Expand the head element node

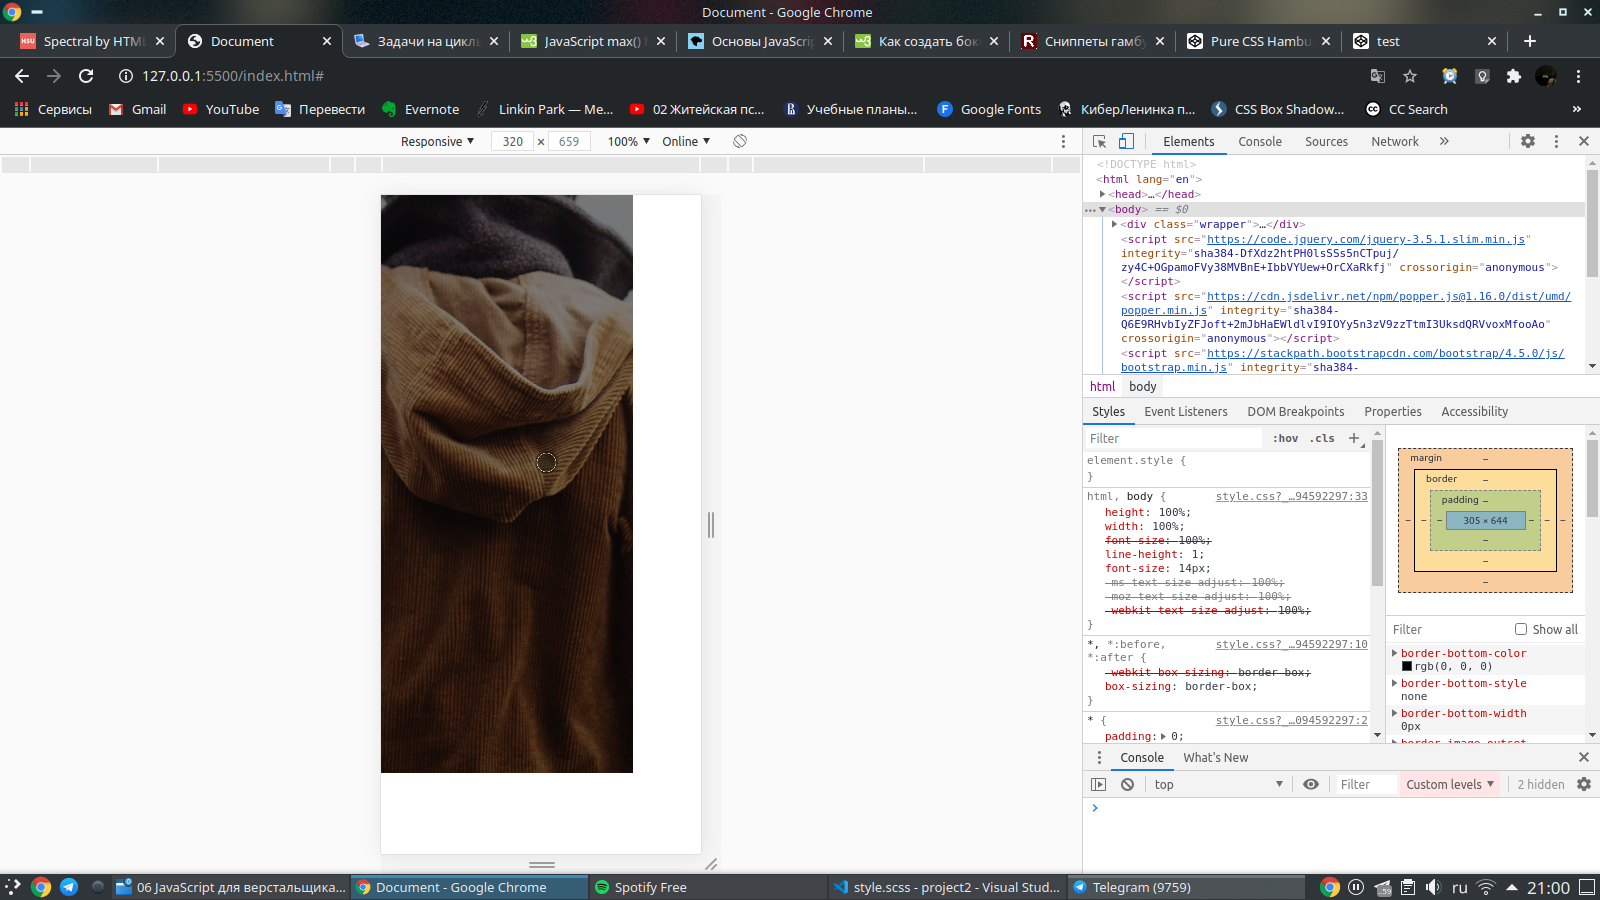click(x=1103, y=194)
